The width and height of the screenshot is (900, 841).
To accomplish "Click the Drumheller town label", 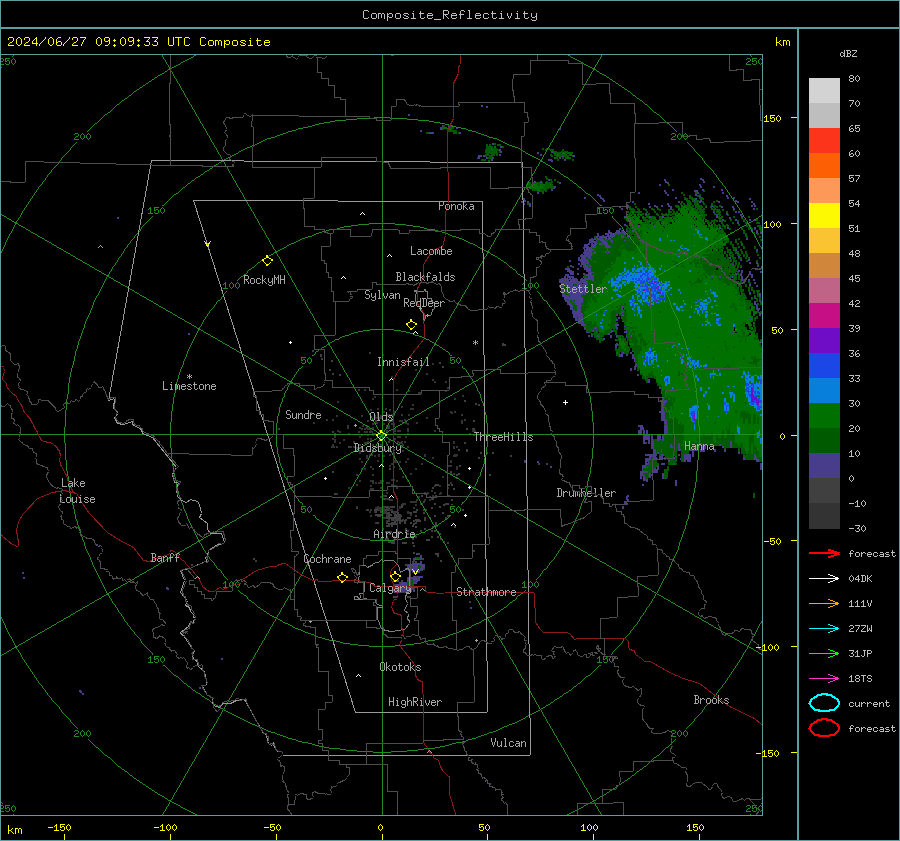I will coord(586,493).
